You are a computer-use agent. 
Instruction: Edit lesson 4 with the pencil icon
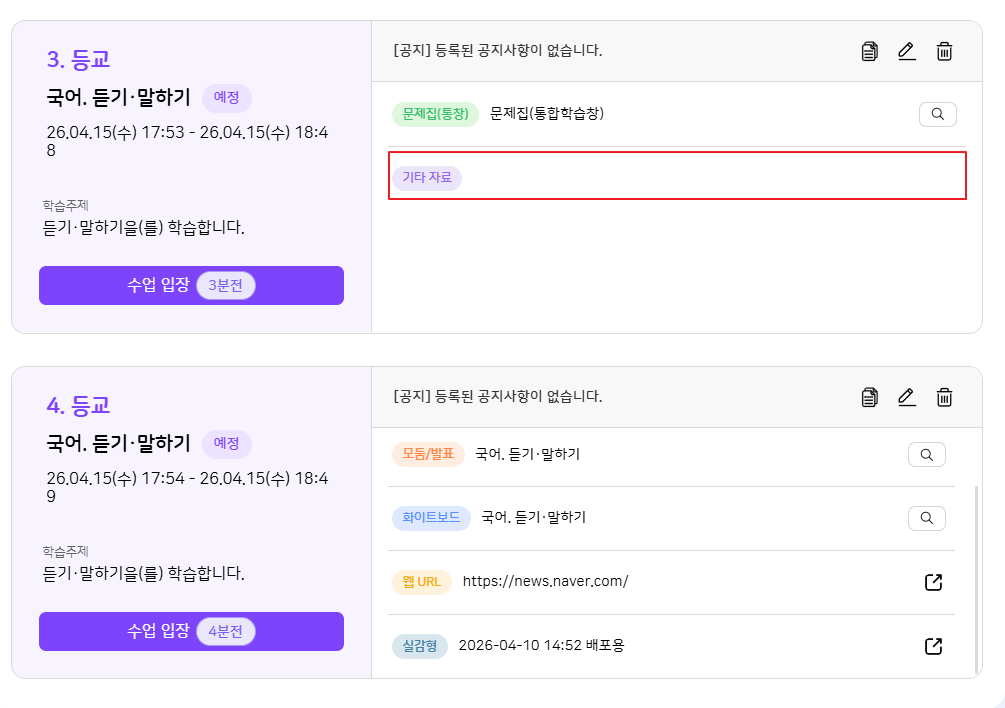tap(907, 397)
